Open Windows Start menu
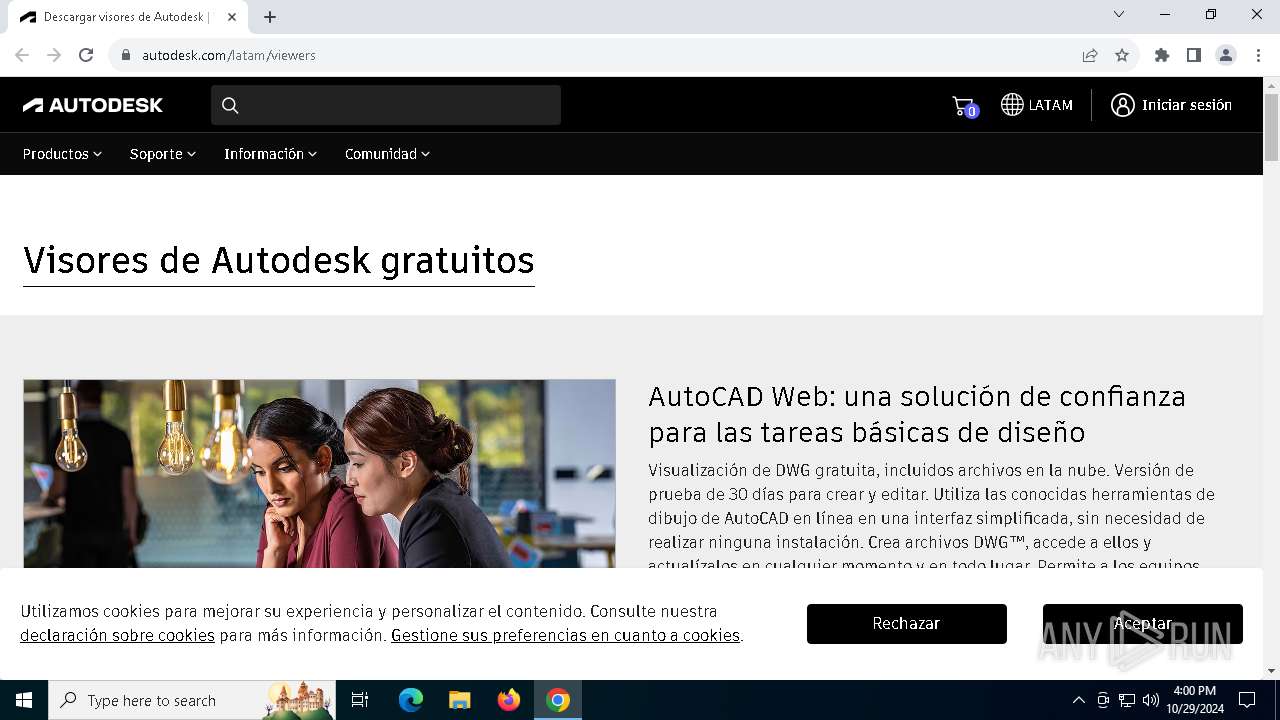The height and width of the screenshot is (720, 1280). coord(24,700)
